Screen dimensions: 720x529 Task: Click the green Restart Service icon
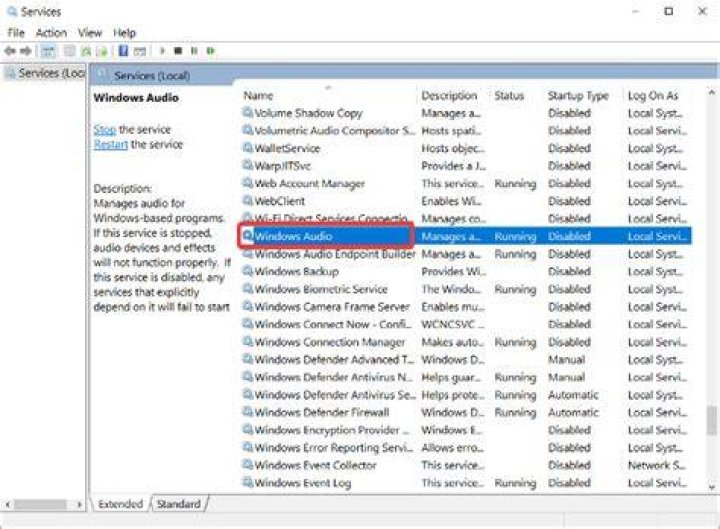(x=211, y=51)
